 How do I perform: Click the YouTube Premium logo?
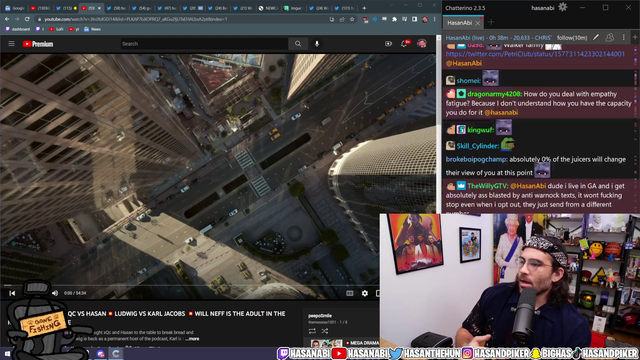[38, 44]
